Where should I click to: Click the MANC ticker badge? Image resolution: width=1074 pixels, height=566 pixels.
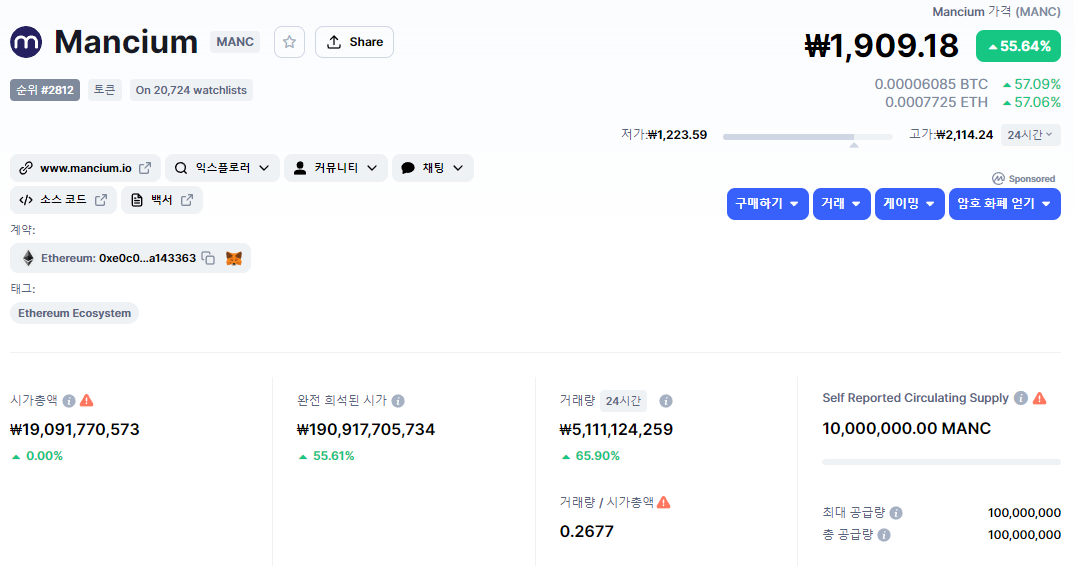point(235,42)
